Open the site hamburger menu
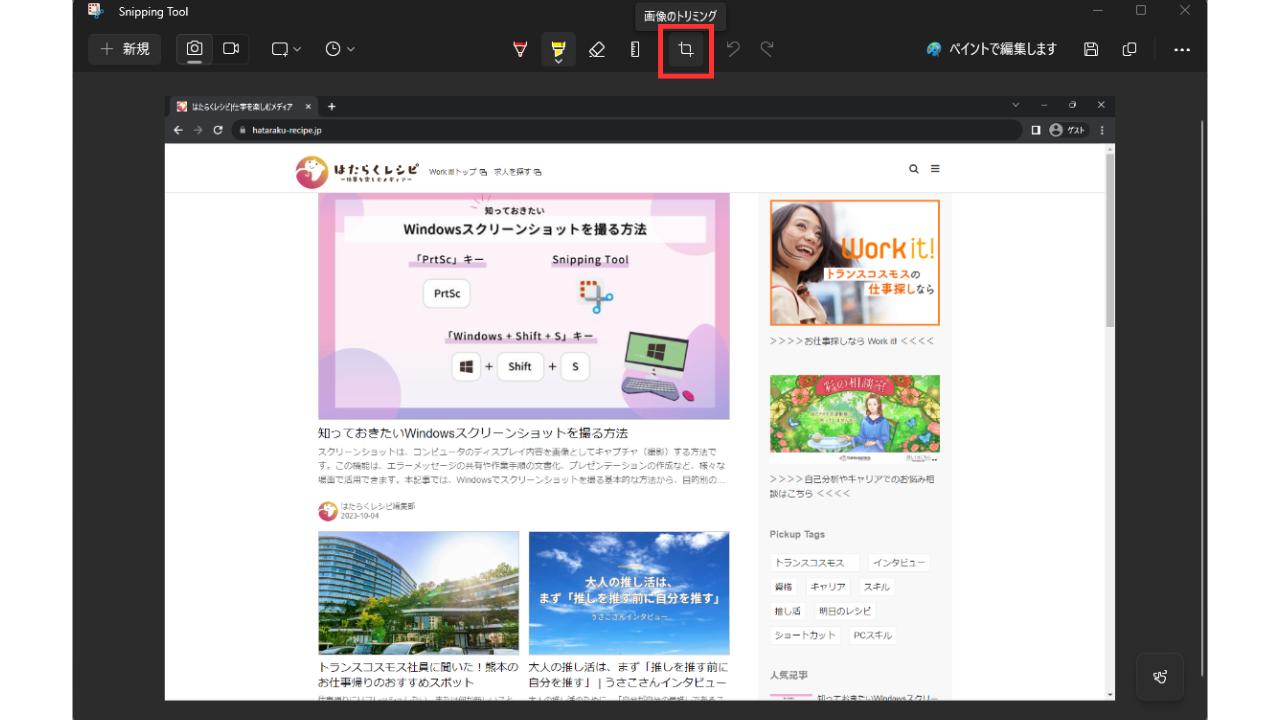 [935, 169]
